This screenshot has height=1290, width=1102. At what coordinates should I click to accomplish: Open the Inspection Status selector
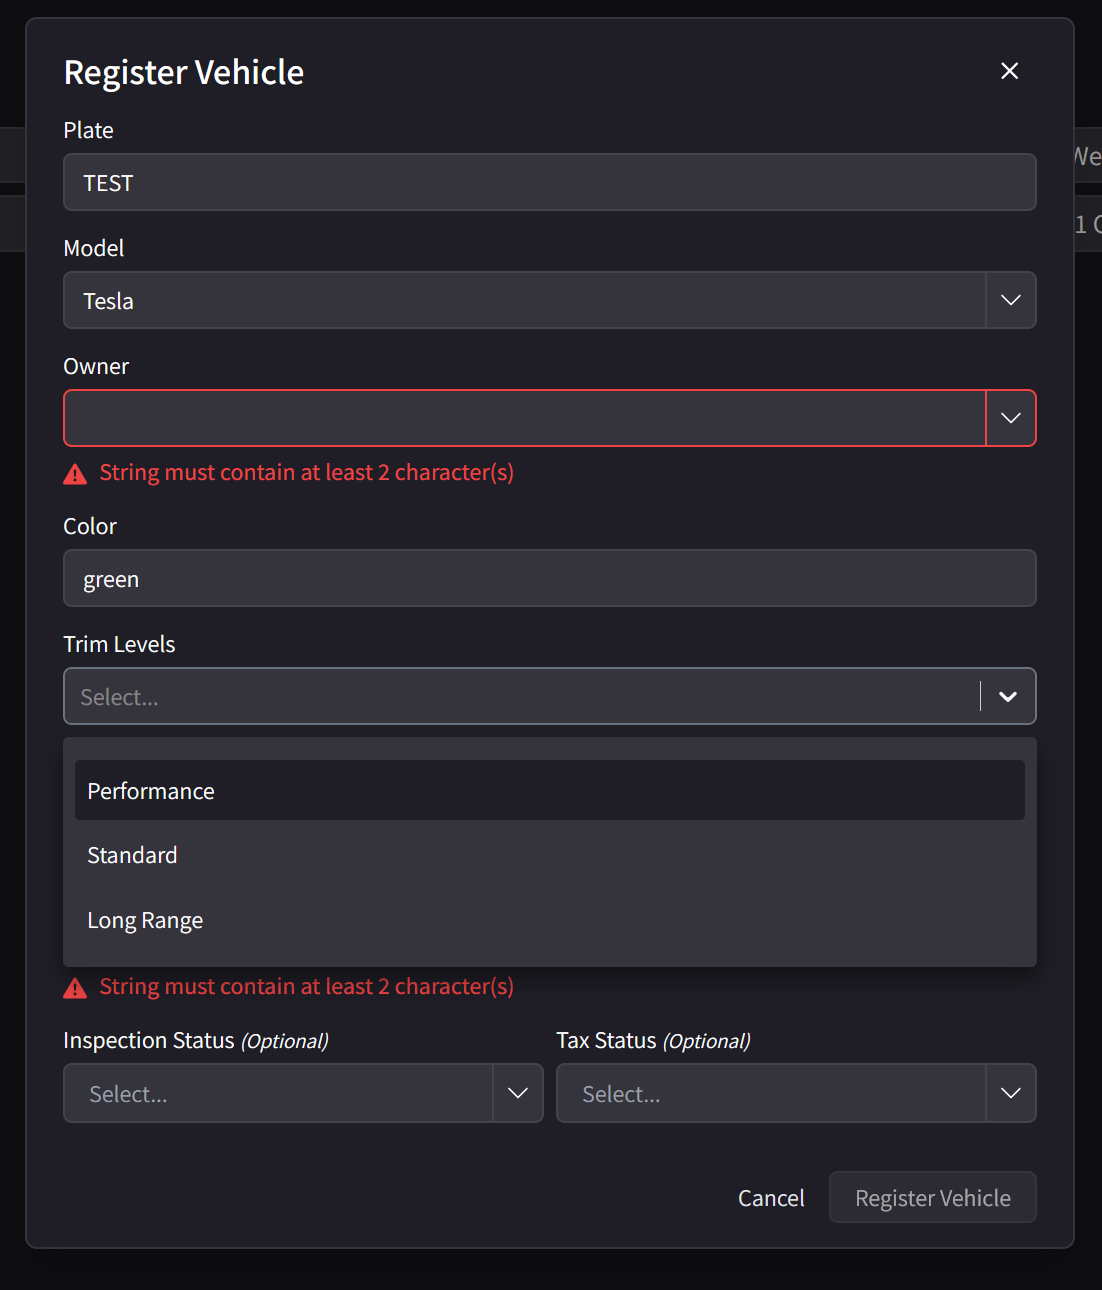coord(280,1093)
